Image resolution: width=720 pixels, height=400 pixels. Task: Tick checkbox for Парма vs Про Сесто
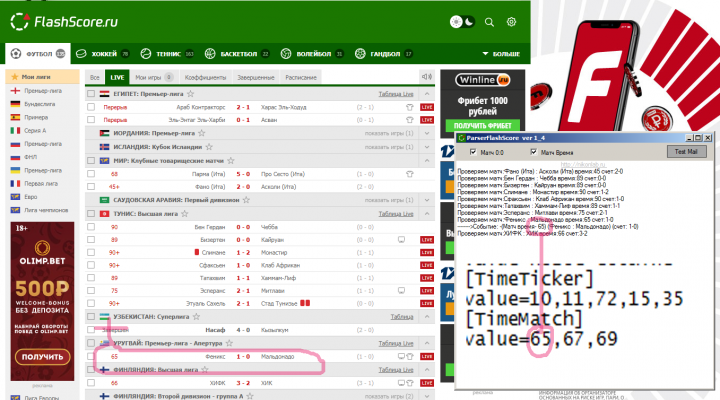pyautogui.click(x=91, y=174)
